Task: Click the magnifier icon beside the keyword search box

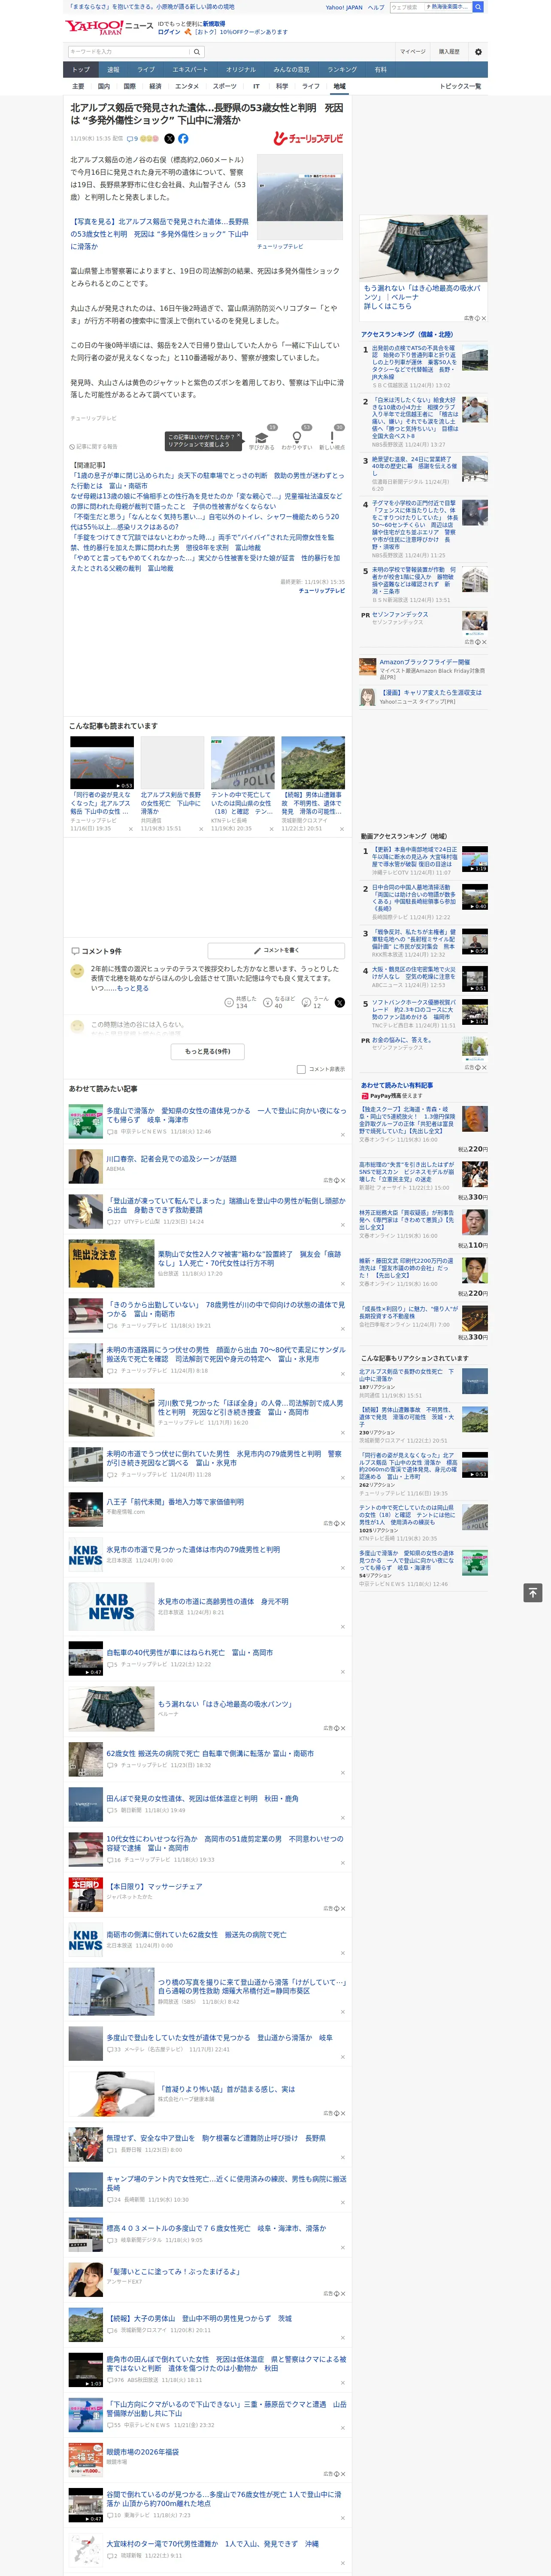Action: [x=197, y=52]
